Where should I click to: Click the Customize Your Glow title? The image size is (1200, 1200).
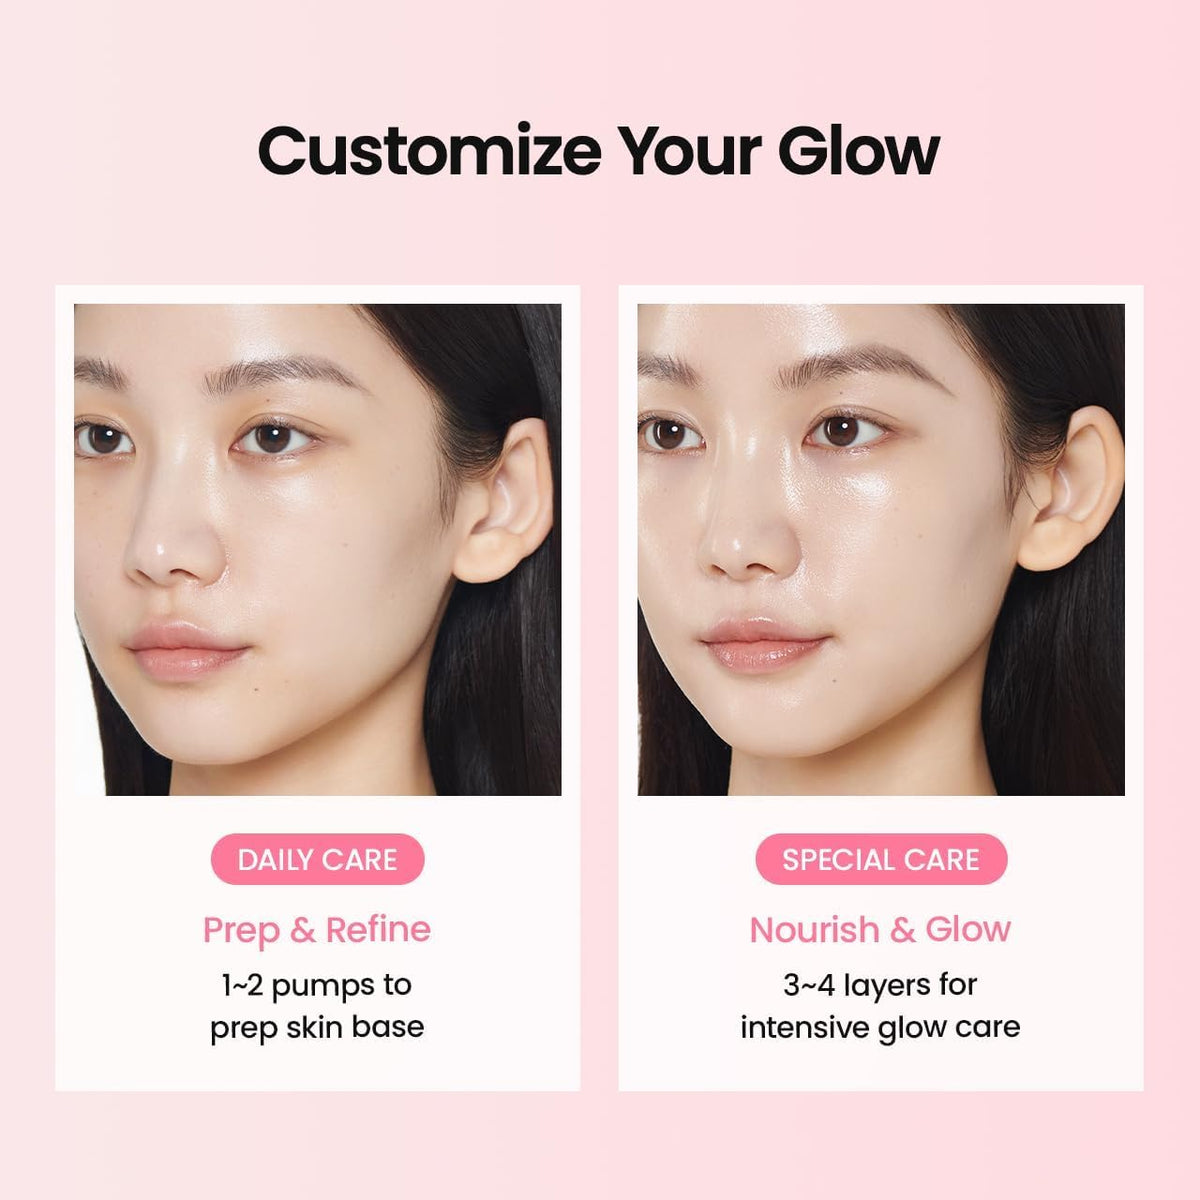(x=599, y=152)
